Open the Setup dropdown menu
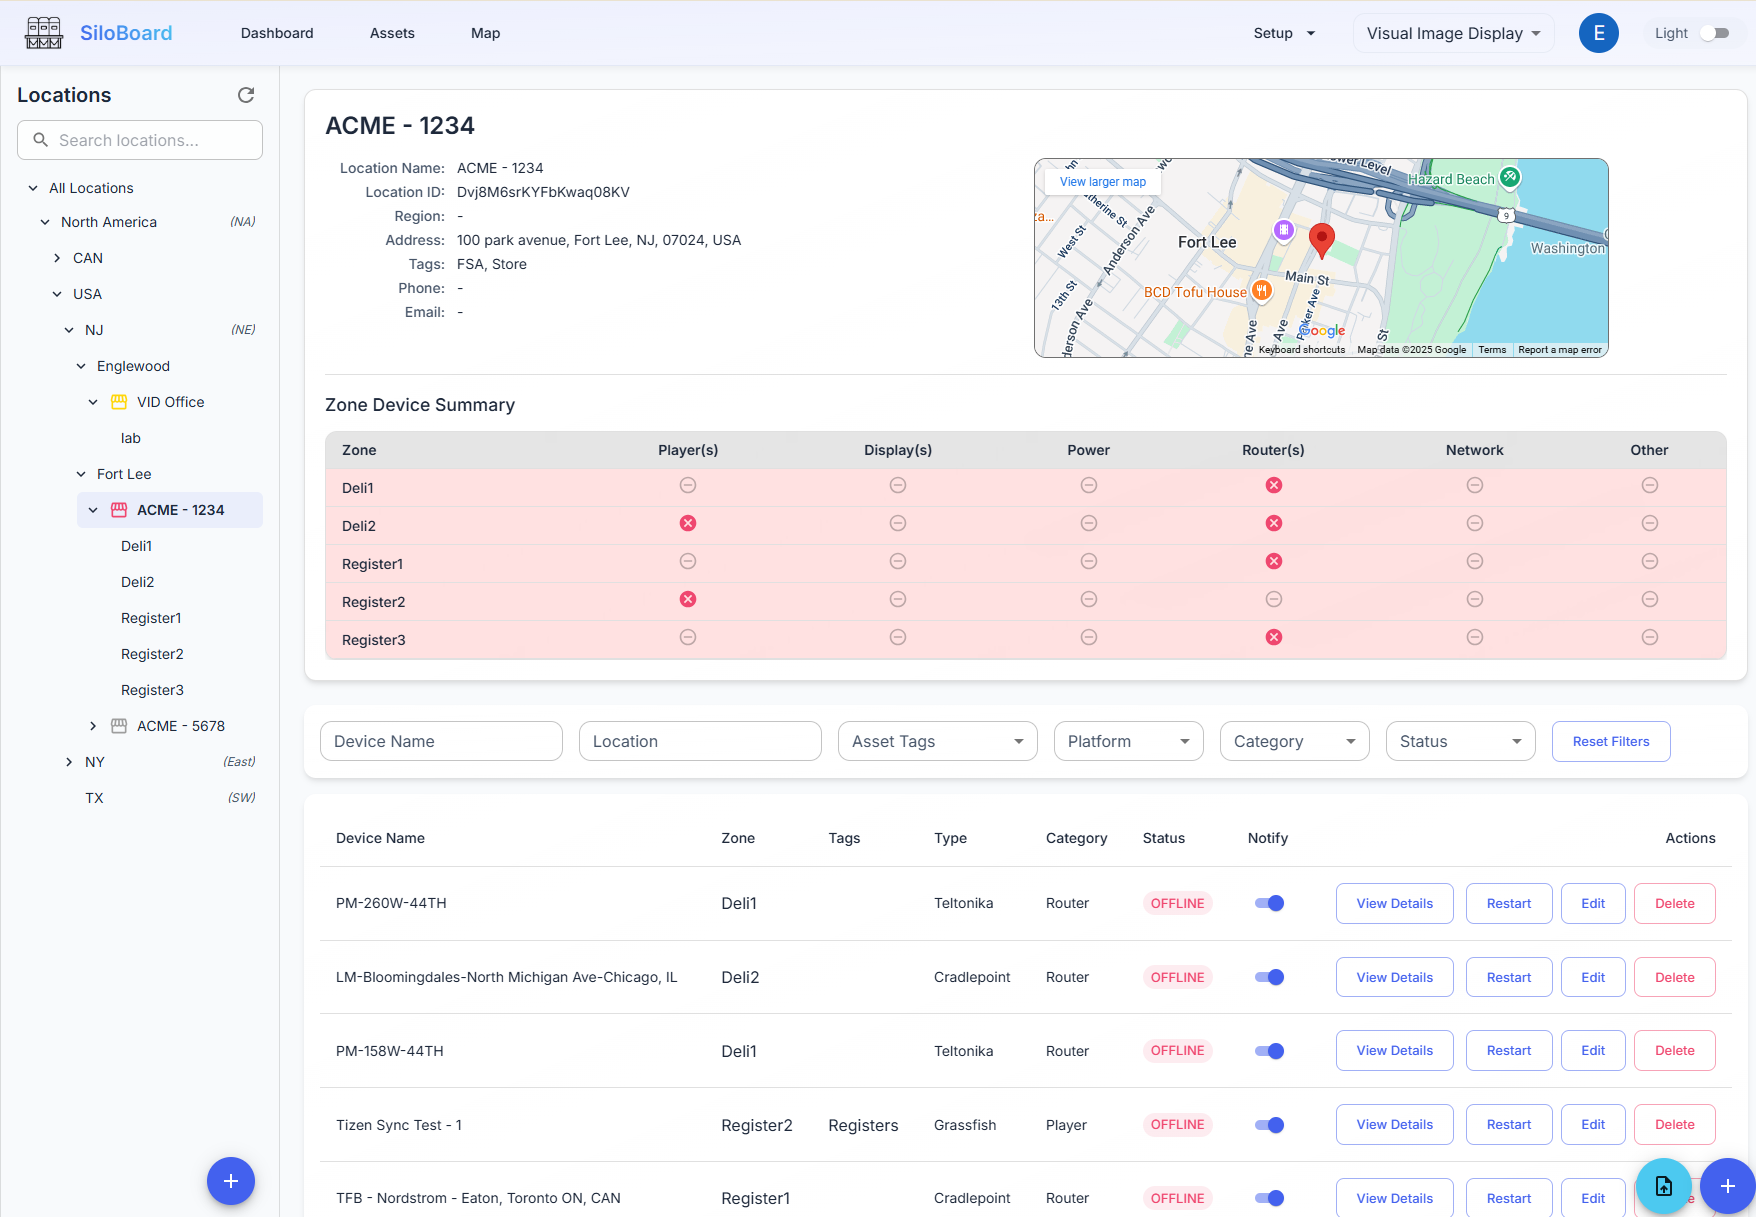1756x1217 pixels. click(1284, 33)
